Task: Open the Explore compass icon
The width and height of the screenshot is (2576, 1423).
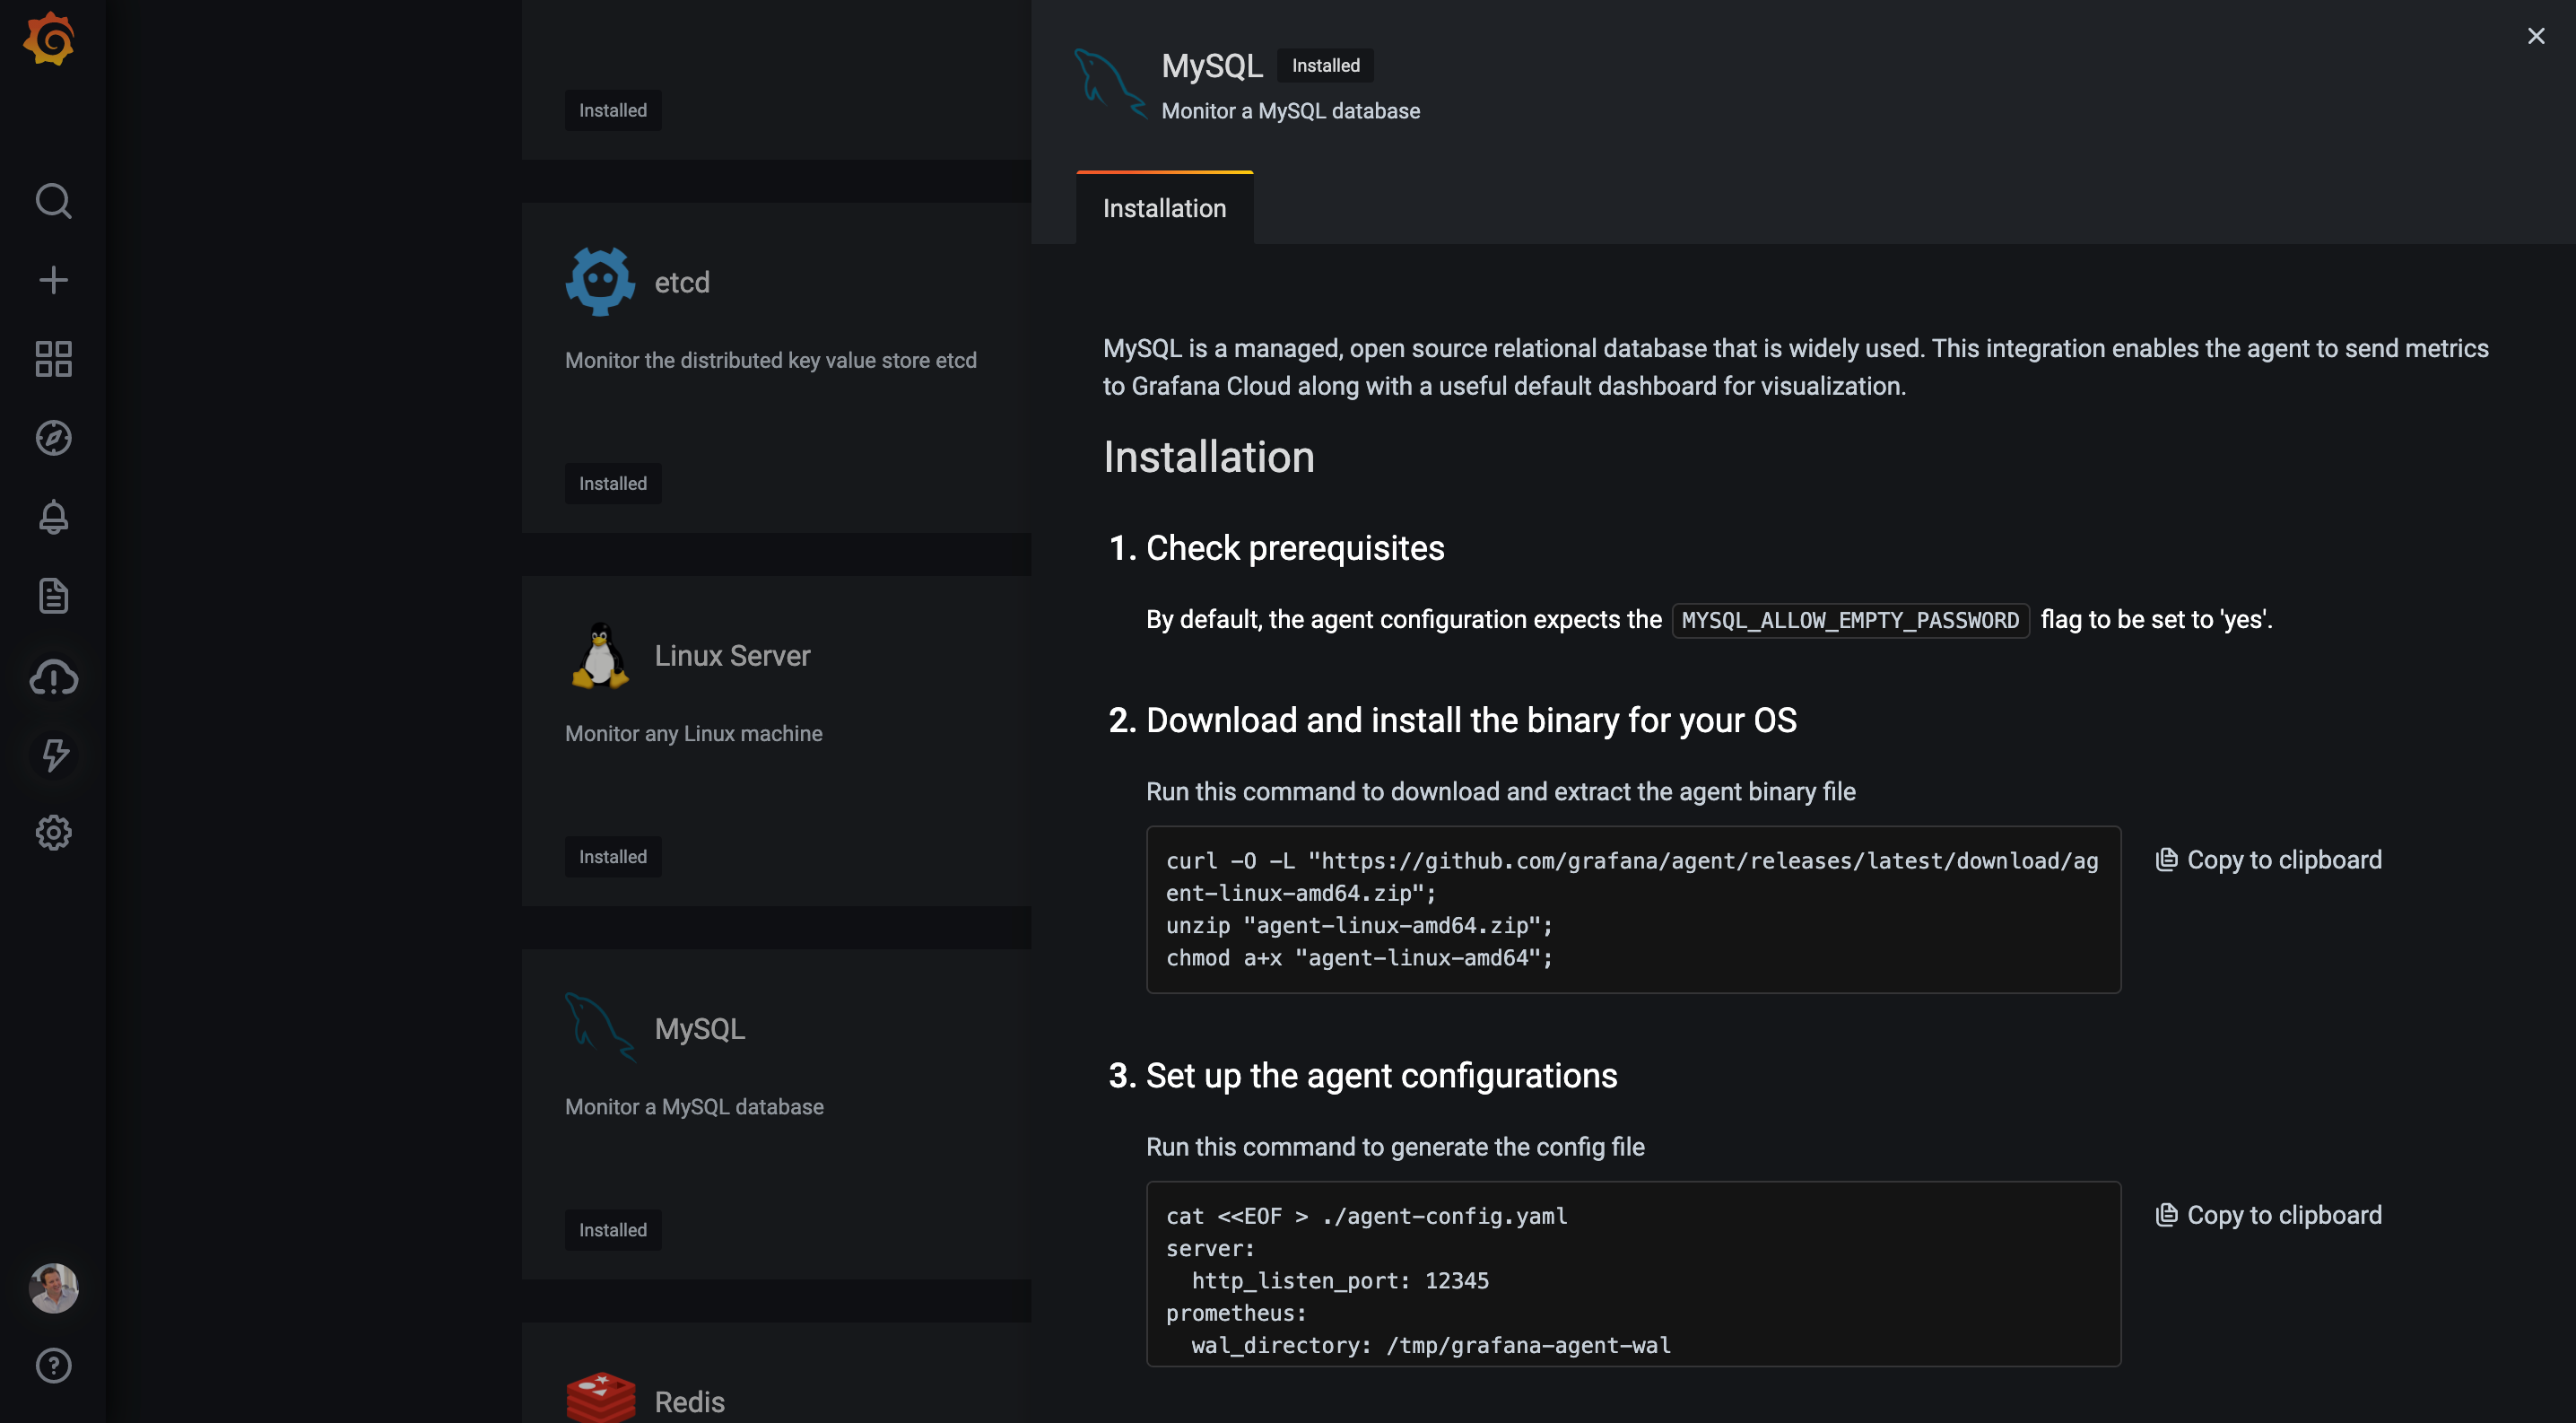Action: click(53, 438)
